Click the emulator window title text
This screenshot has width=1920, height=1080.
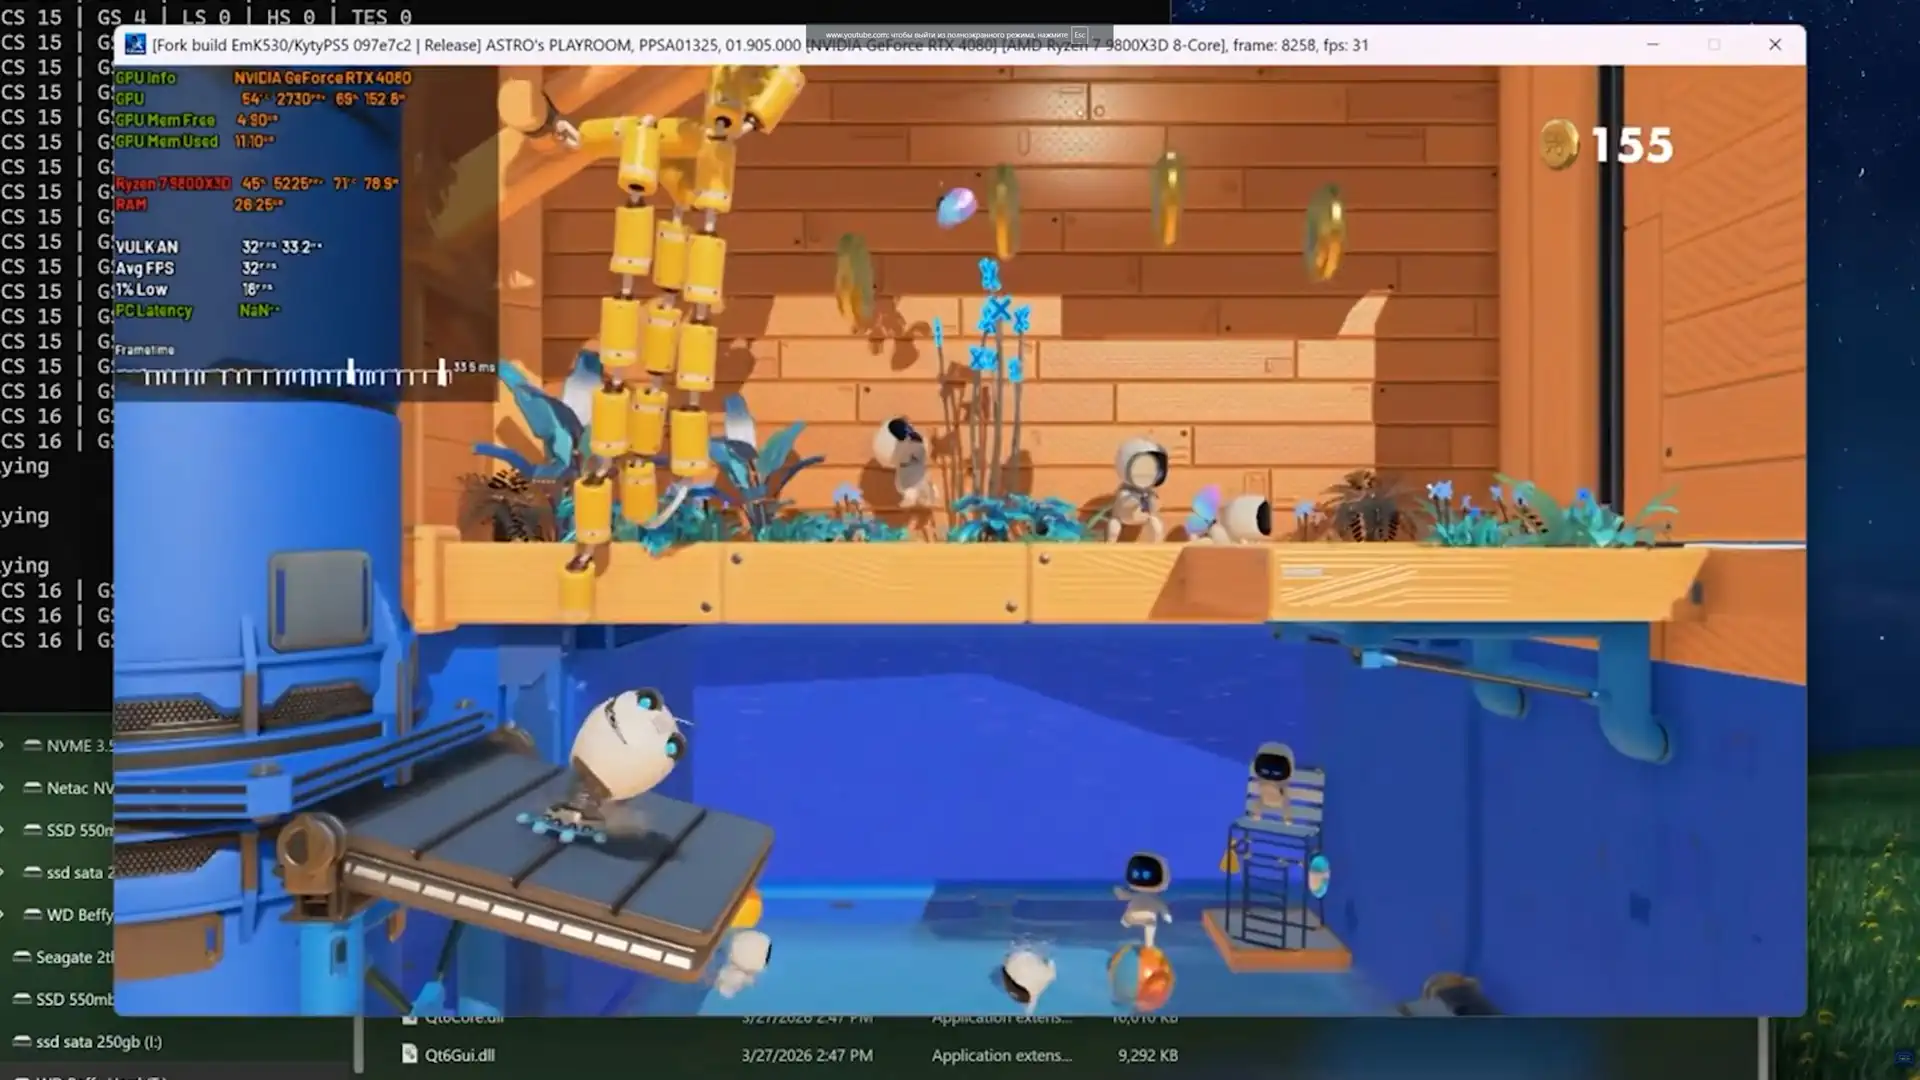click(x=760, y=45)
